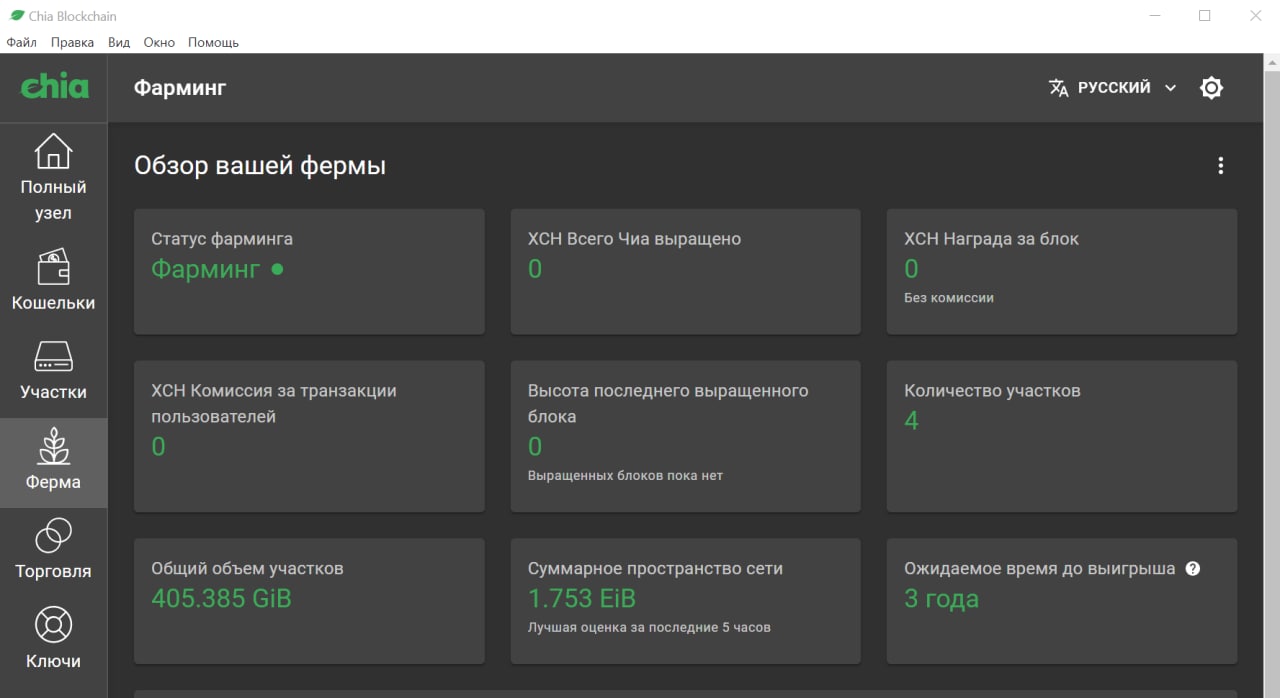Select the Ферма farm icon
Image resolution: width=1280 pixels, height=698 pixels.
[53, 447]
